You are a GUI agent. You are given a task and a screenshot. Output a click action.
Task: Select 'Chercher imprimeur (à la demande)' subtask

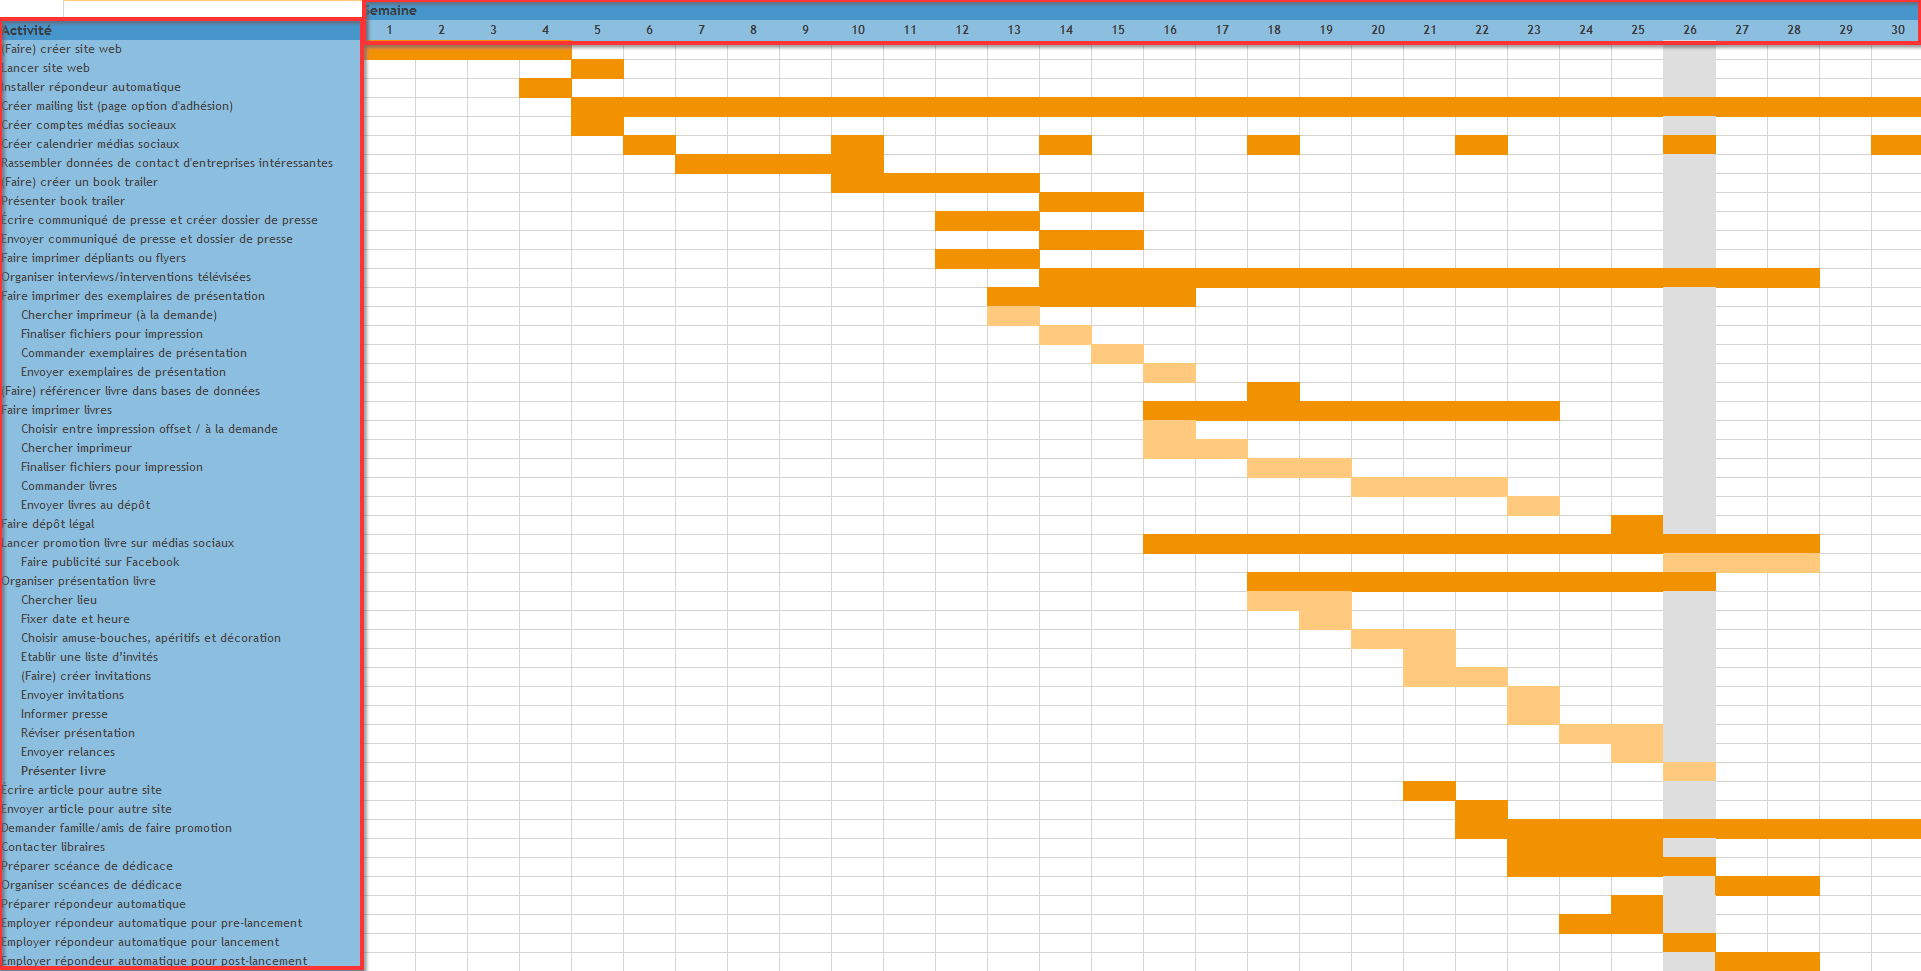point(181,315)
